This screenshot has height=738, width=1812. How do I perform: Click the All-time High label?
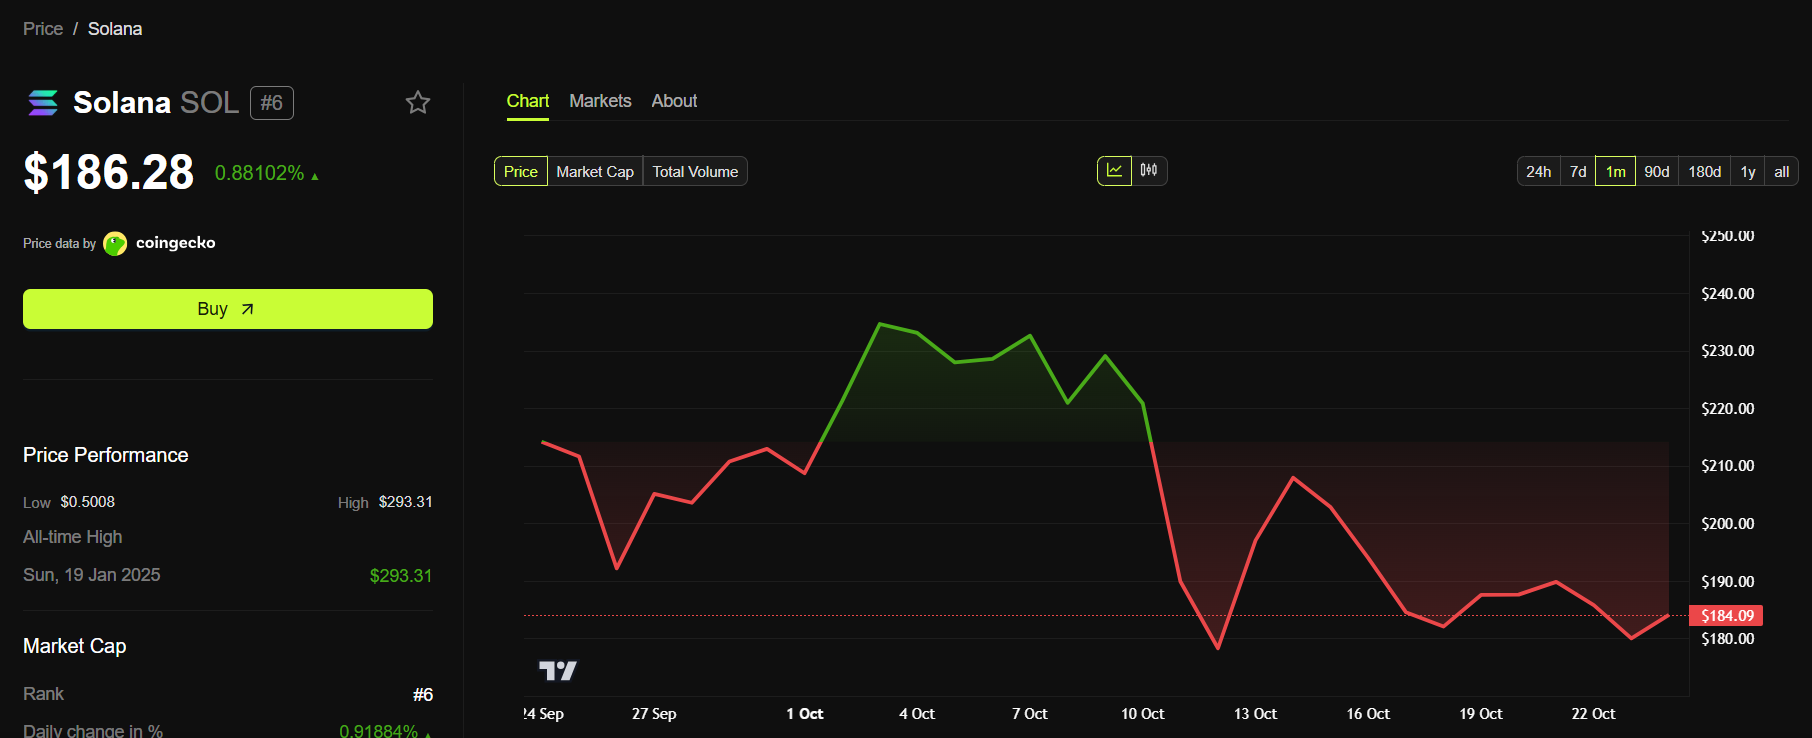[73, 537]
